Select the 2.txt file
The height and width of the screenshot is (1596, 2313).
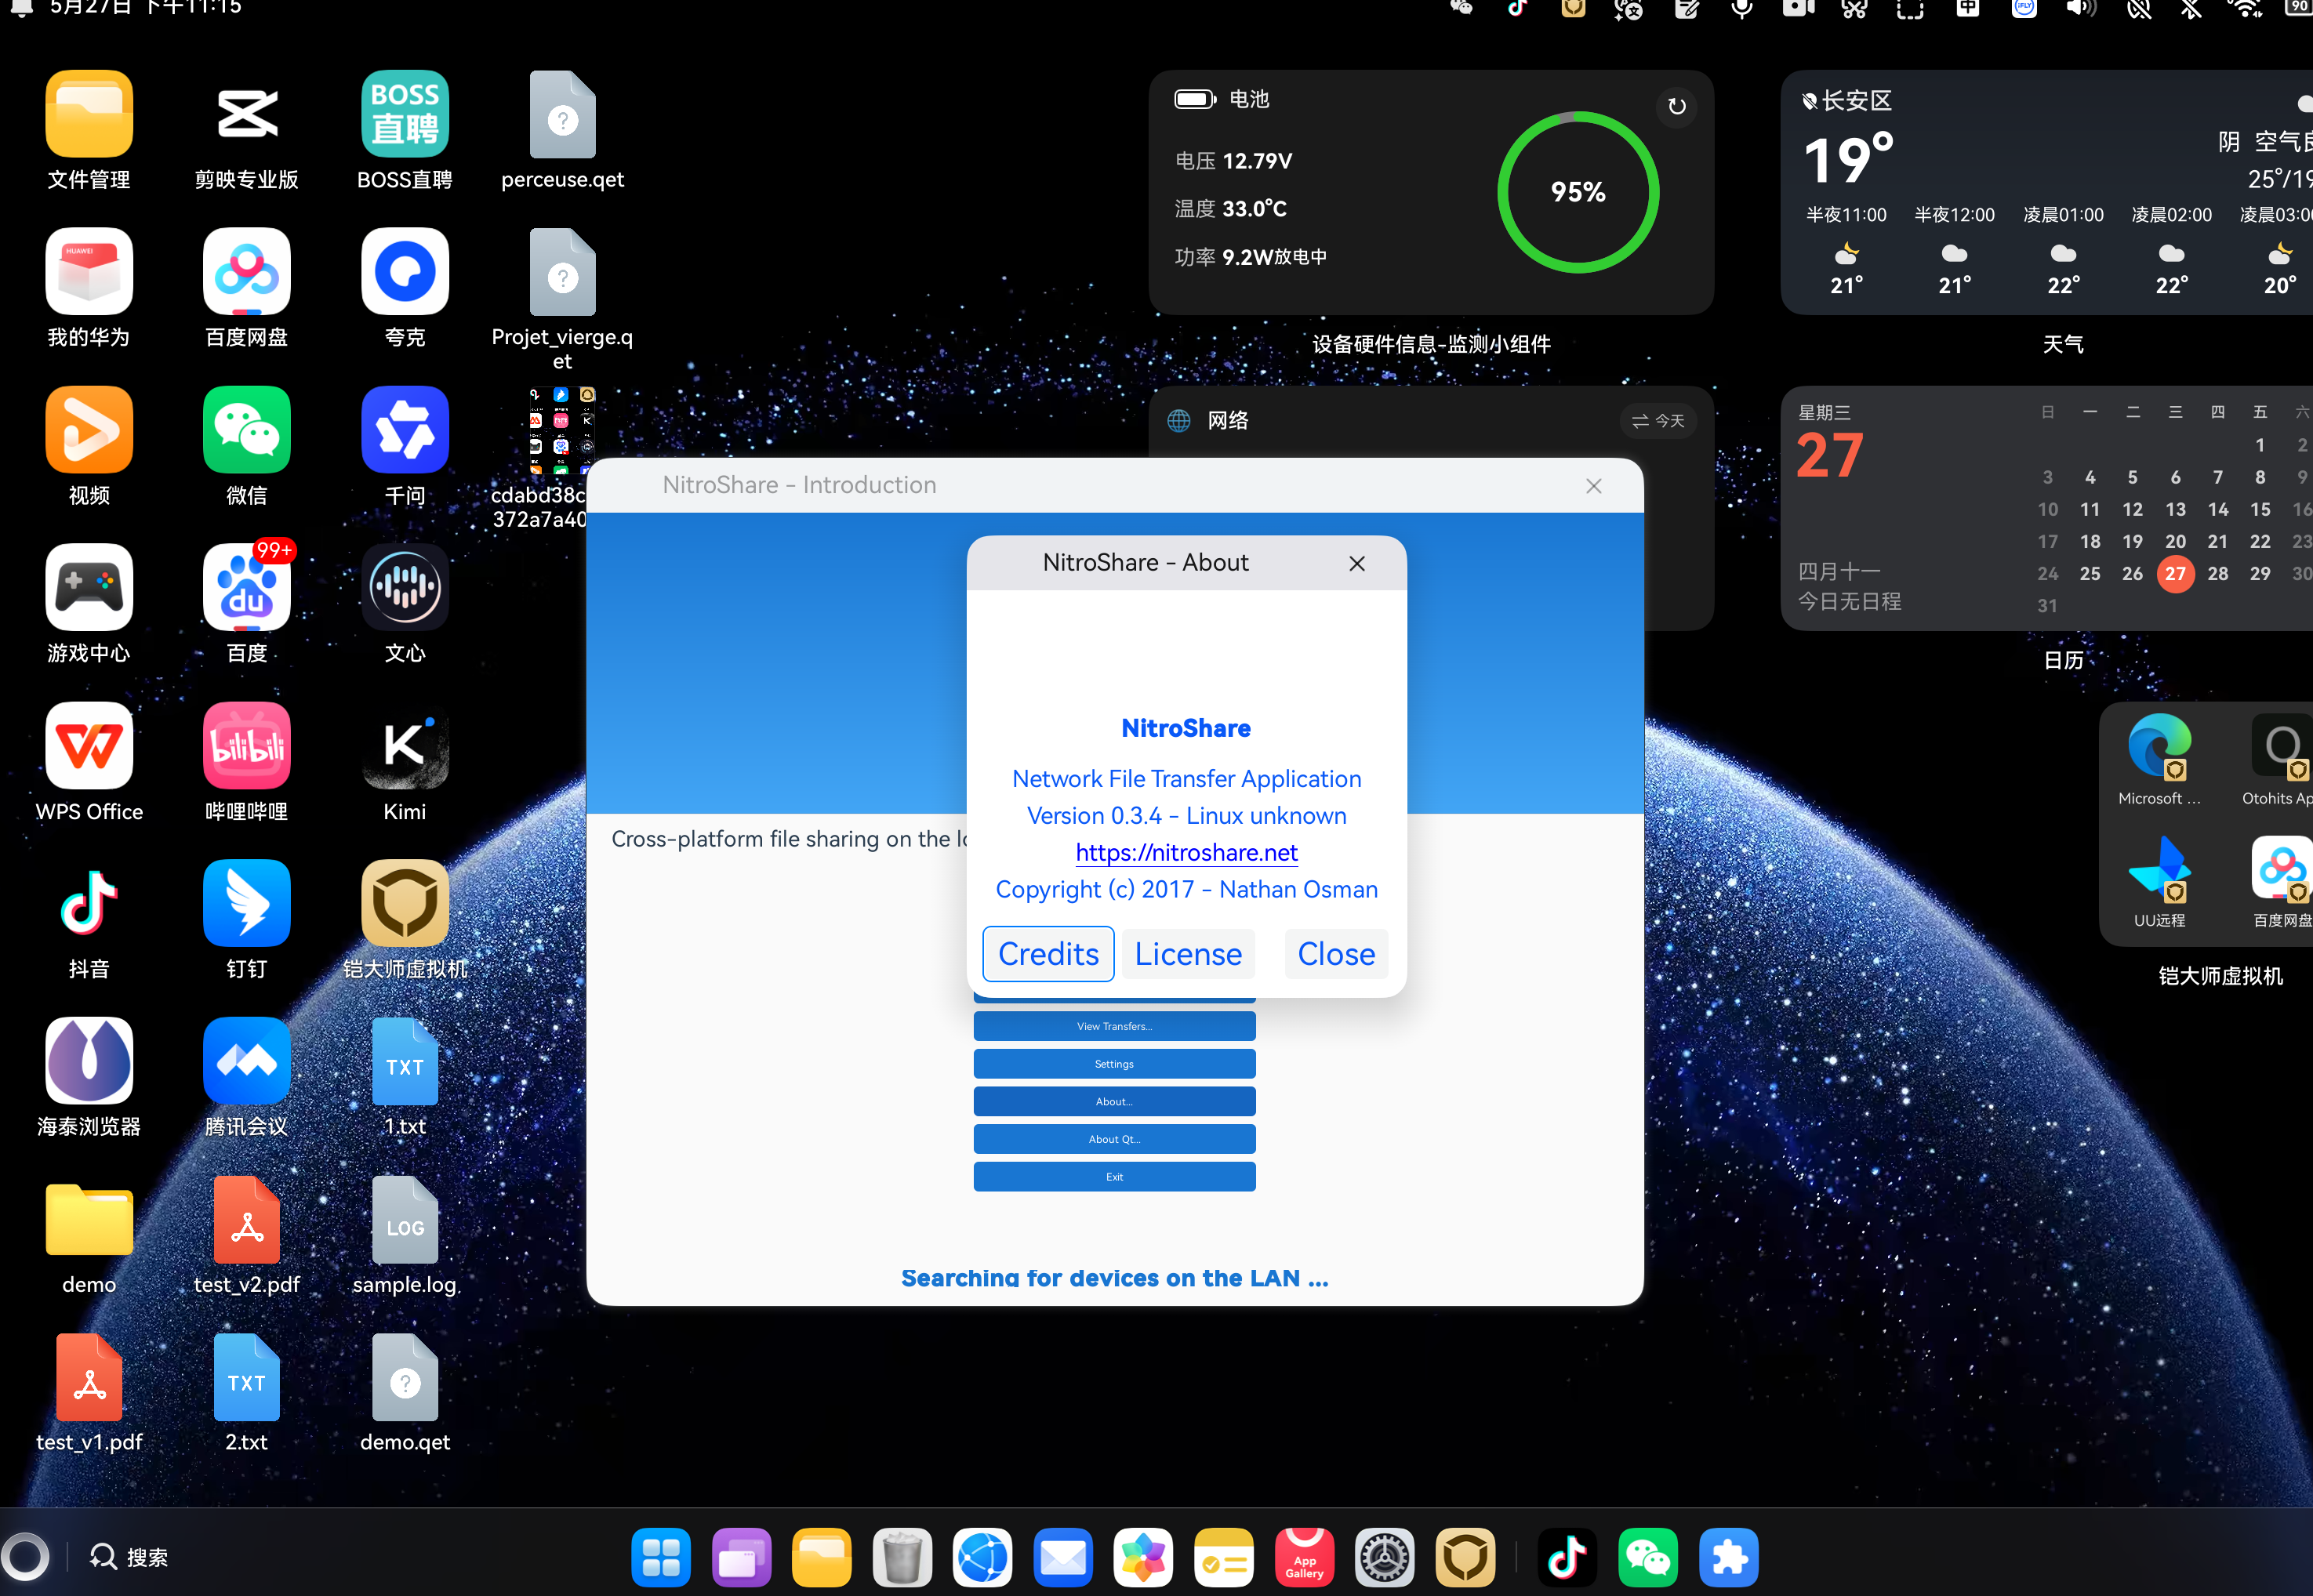247,1377
